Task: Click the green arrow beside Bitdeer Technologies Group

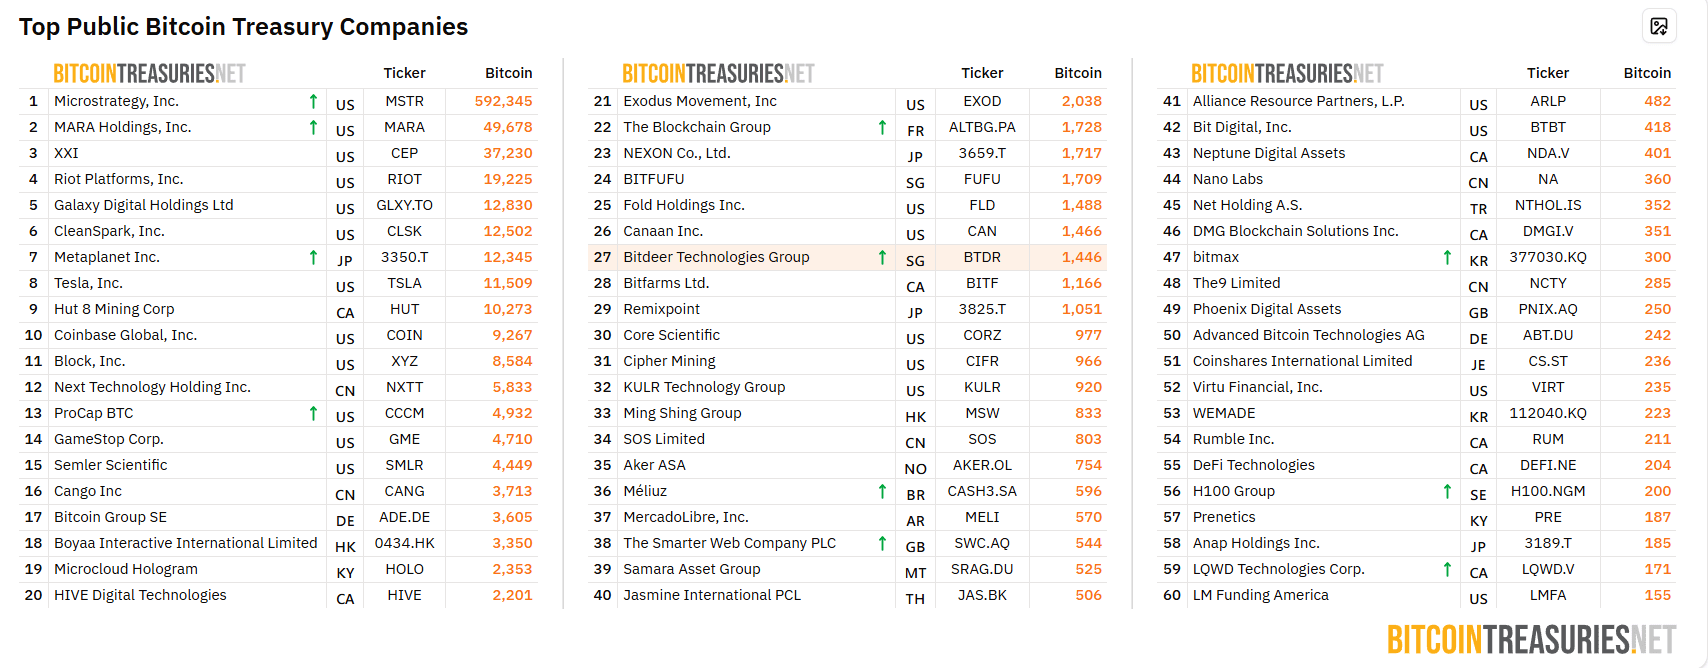Action: coord(882,257)
